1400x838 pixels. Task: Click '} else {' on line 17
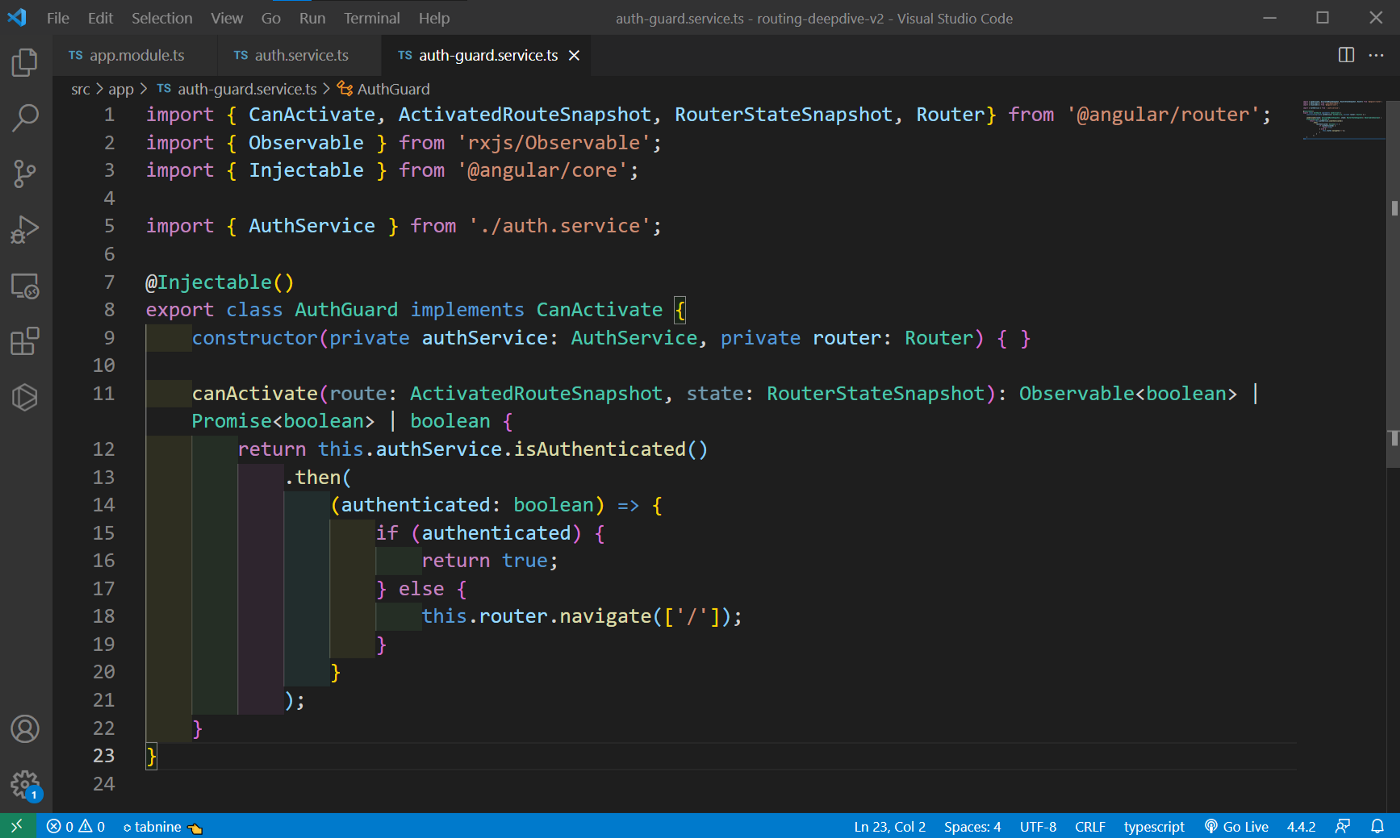tap(421, 589)
